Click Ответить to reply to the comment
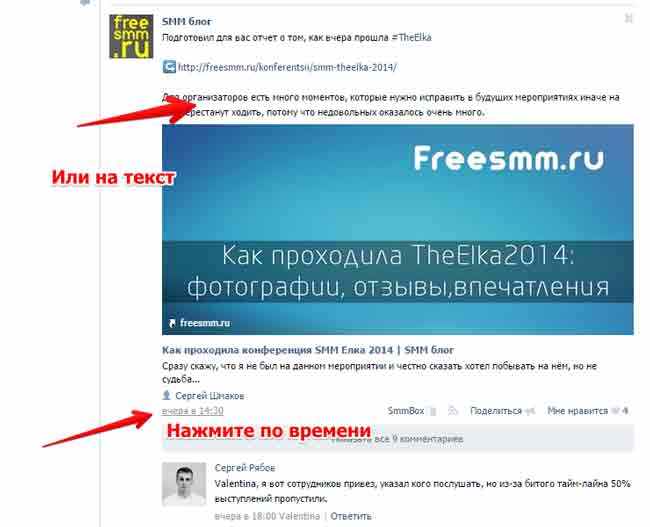This screenshot has height=527, width=650. tap(351, 516)
